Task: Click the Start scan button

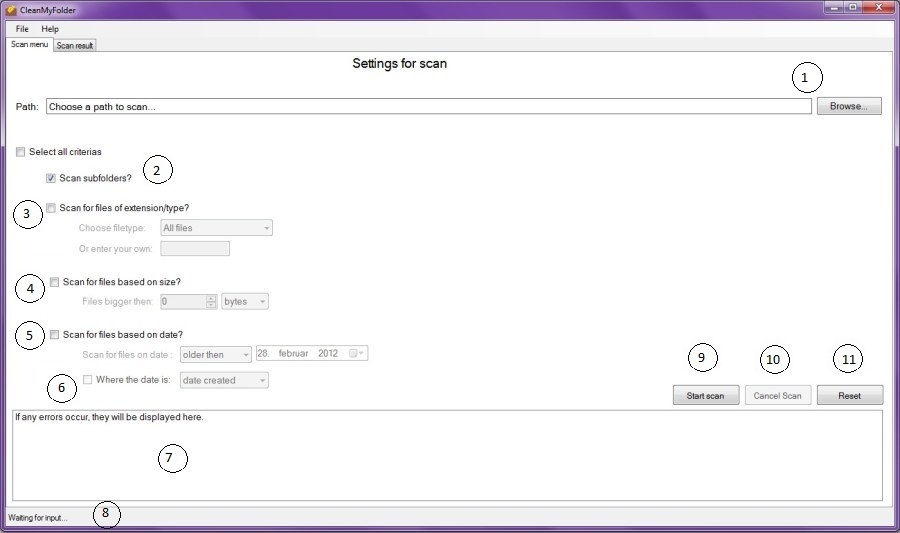Action: tap(705, 395)
